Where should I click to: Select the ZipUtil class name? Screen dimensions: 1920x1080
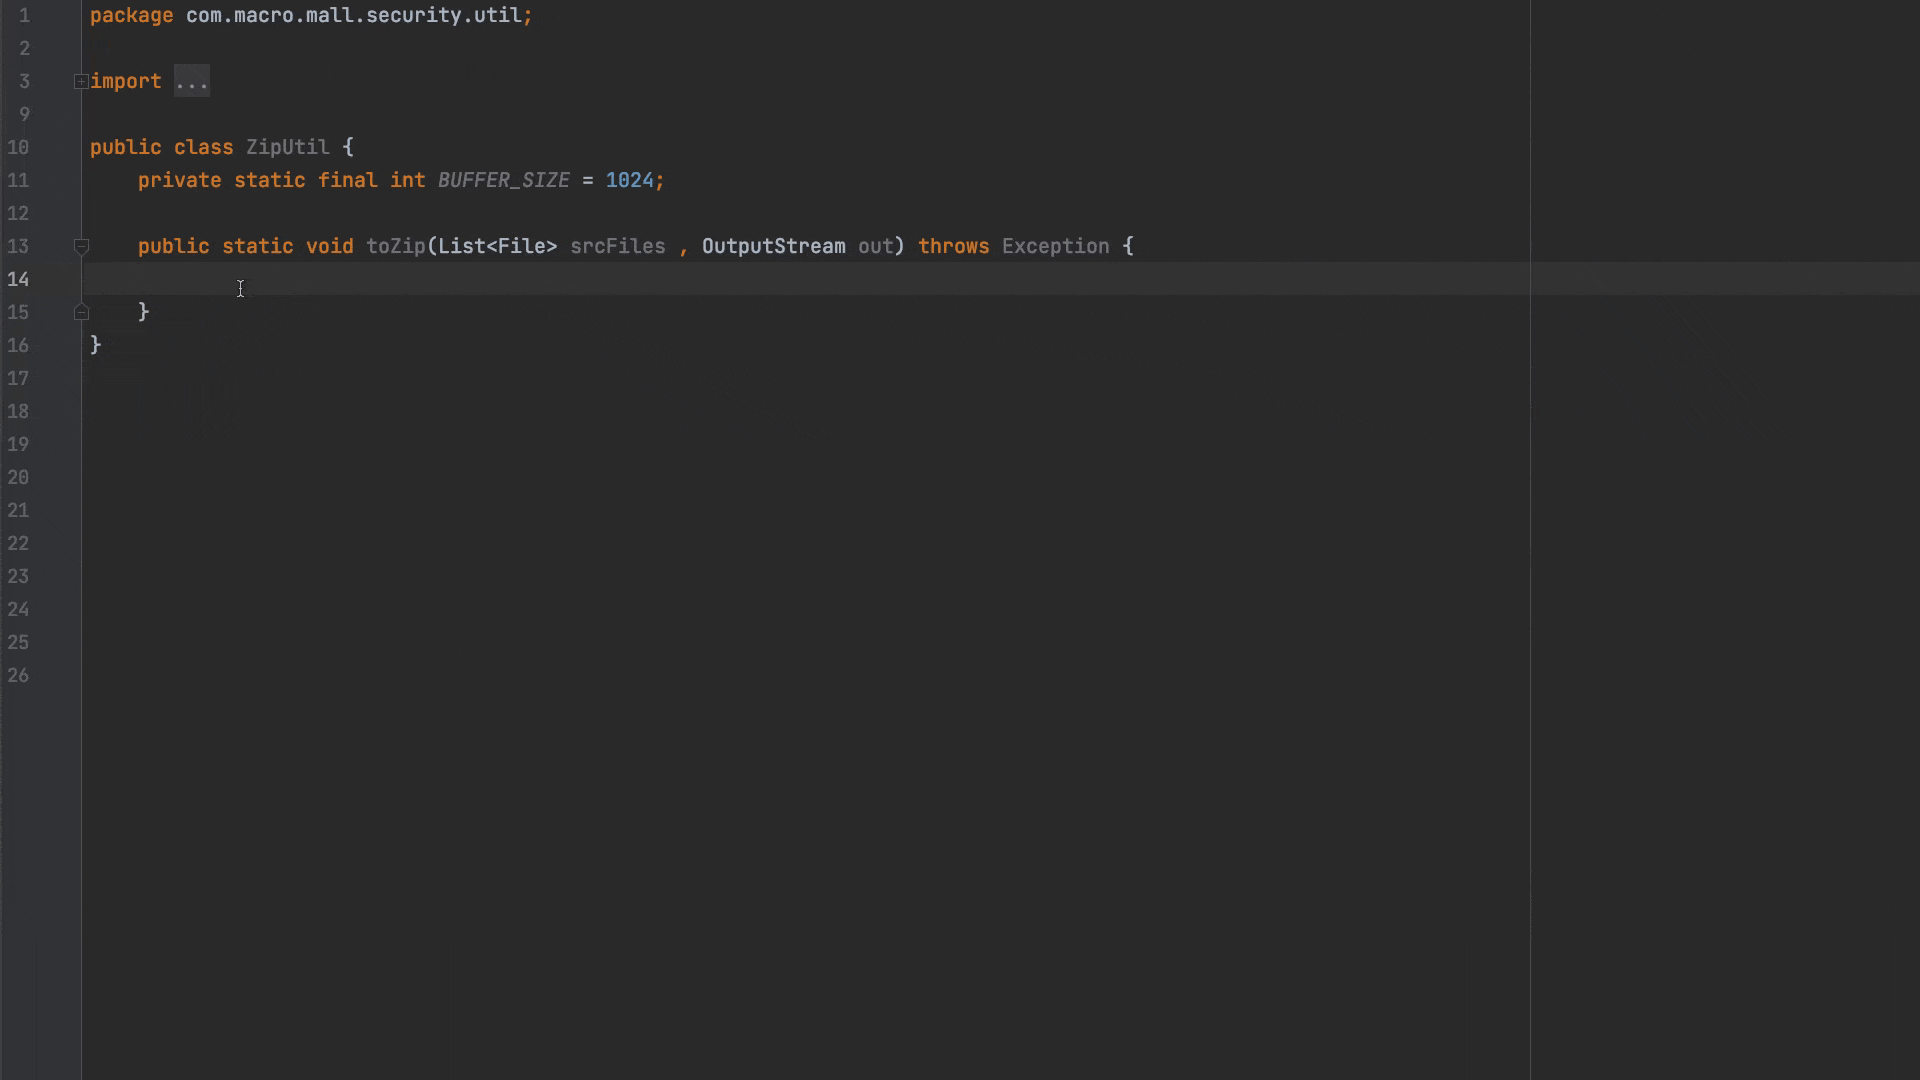coord(288,147)
